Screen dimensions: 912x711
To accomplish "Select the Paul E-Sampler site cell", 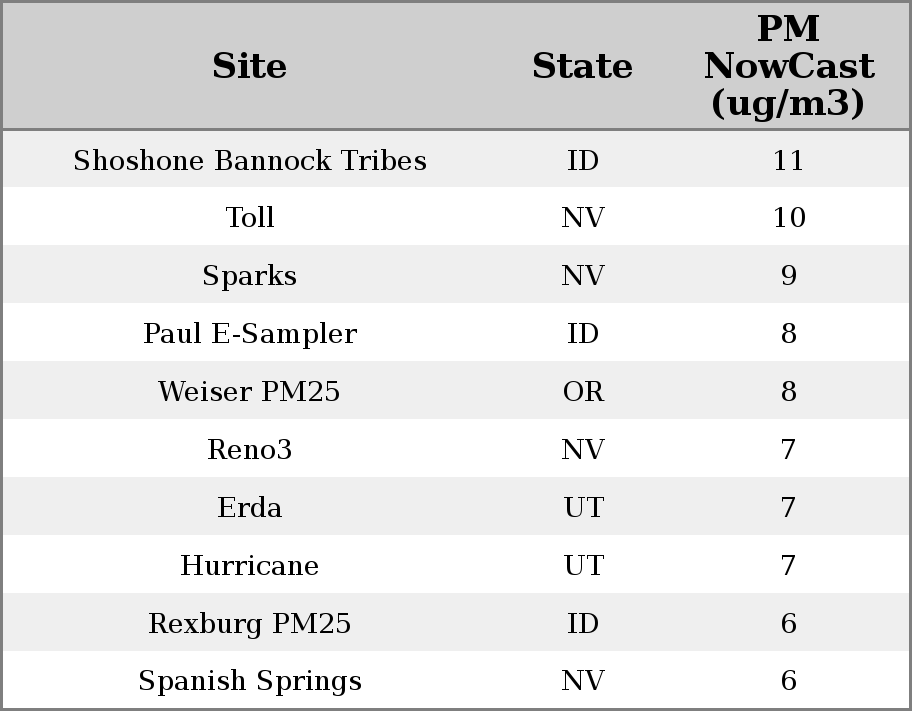I will [x=250, y=334].
